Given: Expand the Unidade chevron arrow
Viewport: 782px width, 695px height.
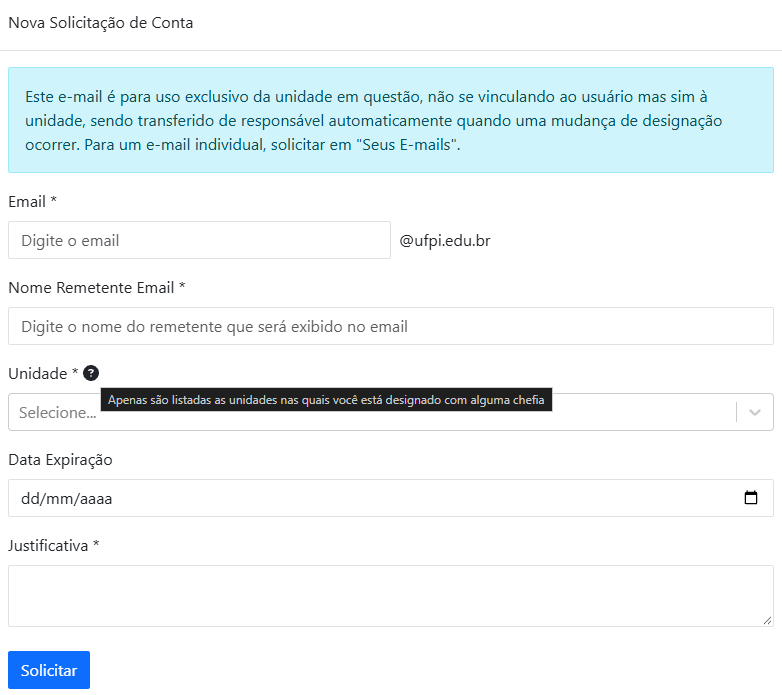Looking at the screenshot, I should click(x=755, y=412).
